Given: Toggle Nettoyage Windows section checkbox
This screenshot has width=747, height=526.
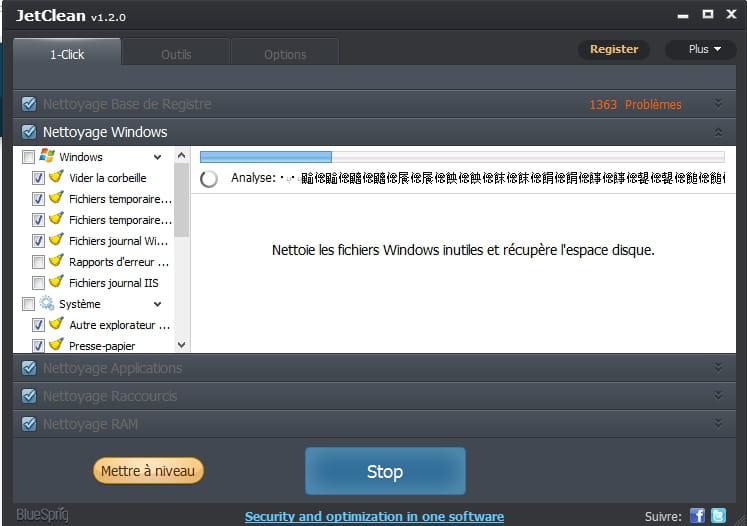Looking at the screenshot, I should (x=29, y=132).
